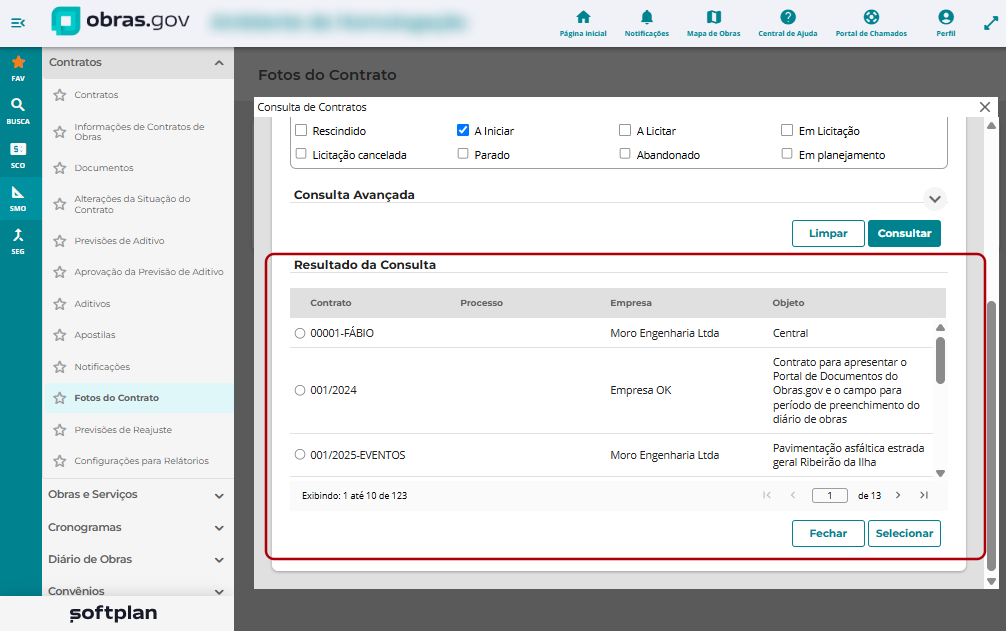The image size is (1006, 631).
Task: Check the Rescindido checkbox
Action: click(x=301, y=130)
